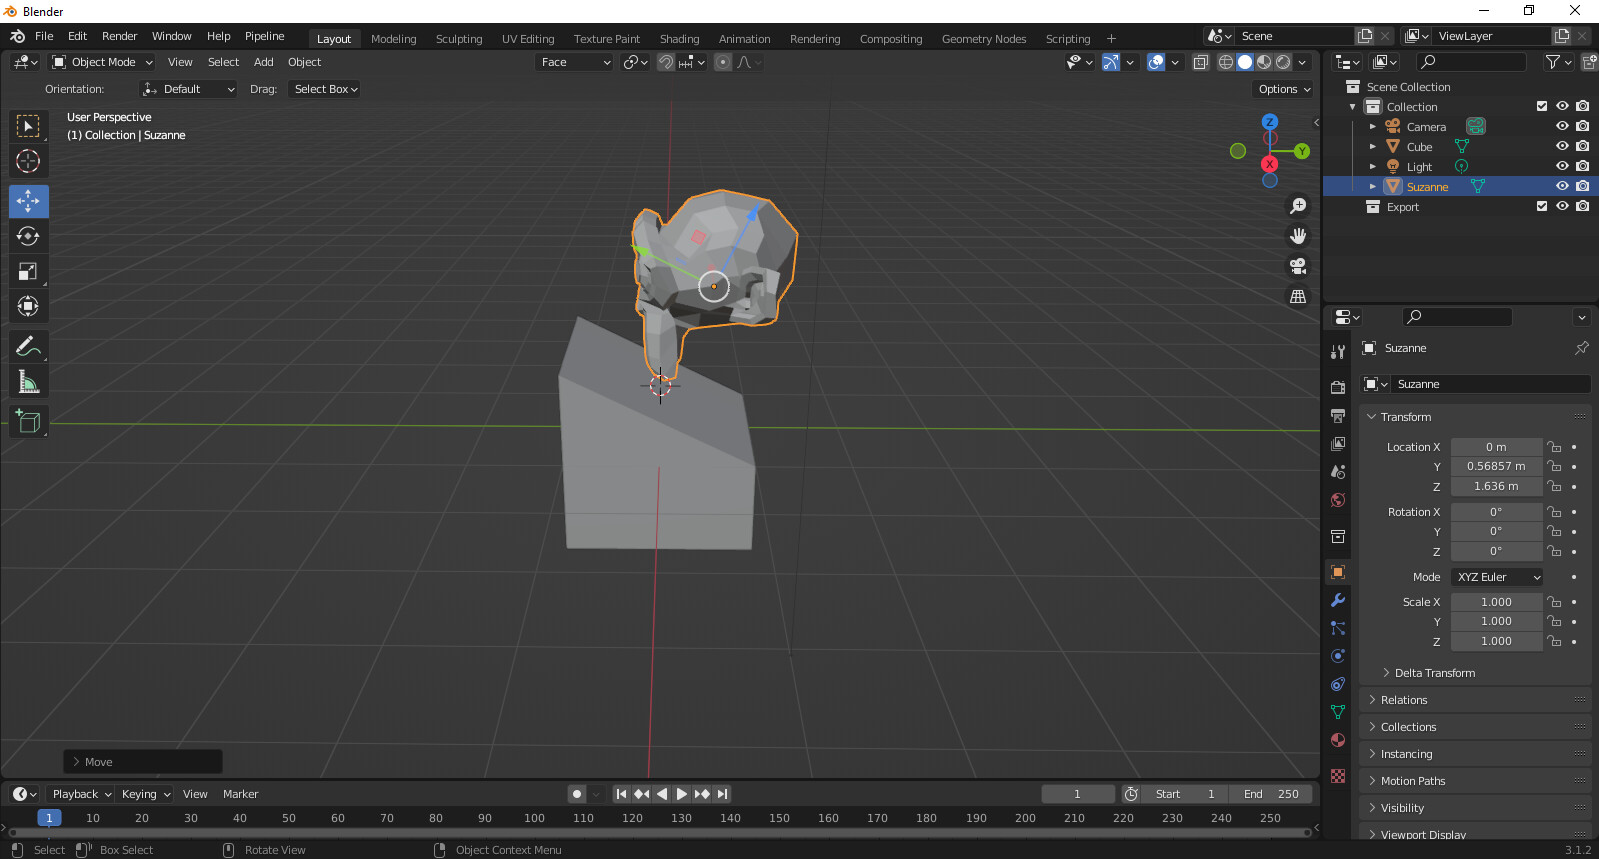The width and height of the screenshot is (1599, 859).
Task: Open the Keying popover in the timeline
Action: pyautogui.click(x=145, y=794)
